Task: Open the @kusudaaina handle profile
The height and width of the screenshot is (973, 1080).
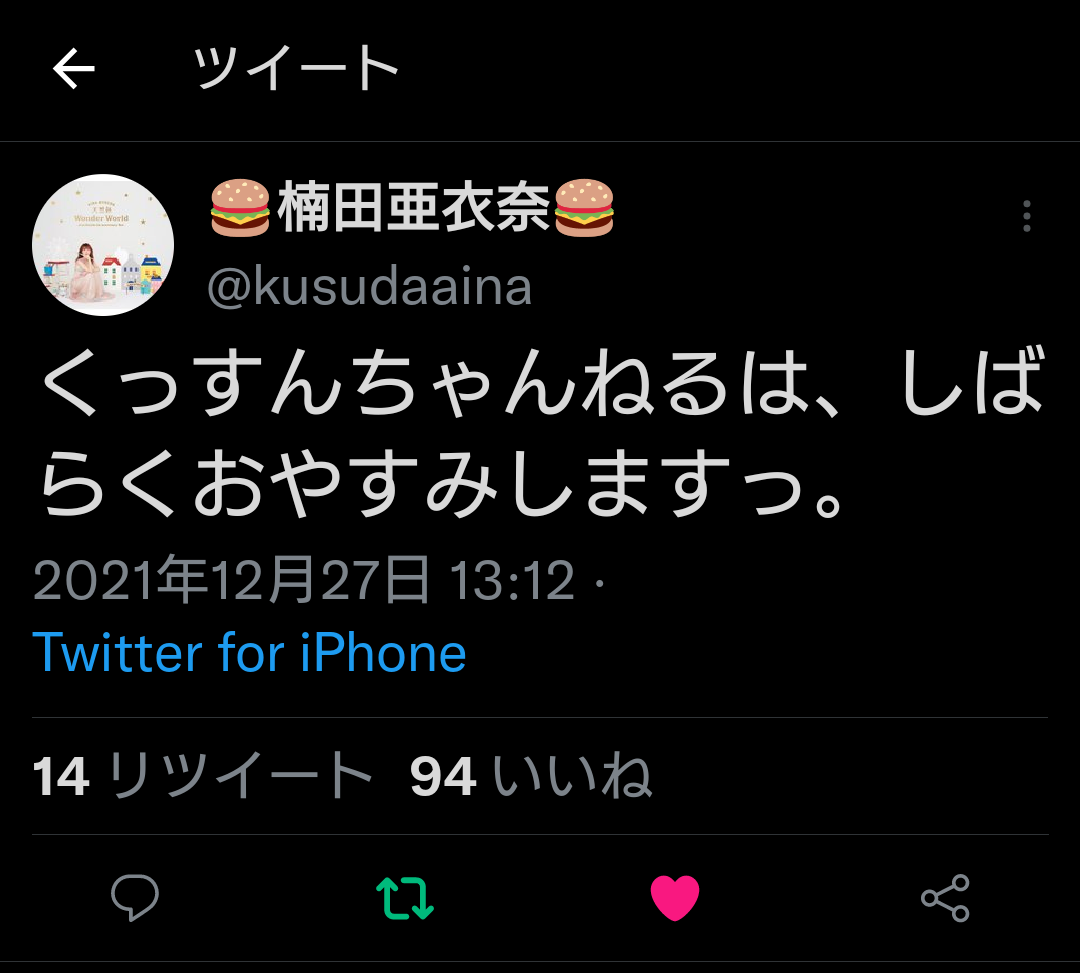Action: pyautogui.click(x=369, y=286)
